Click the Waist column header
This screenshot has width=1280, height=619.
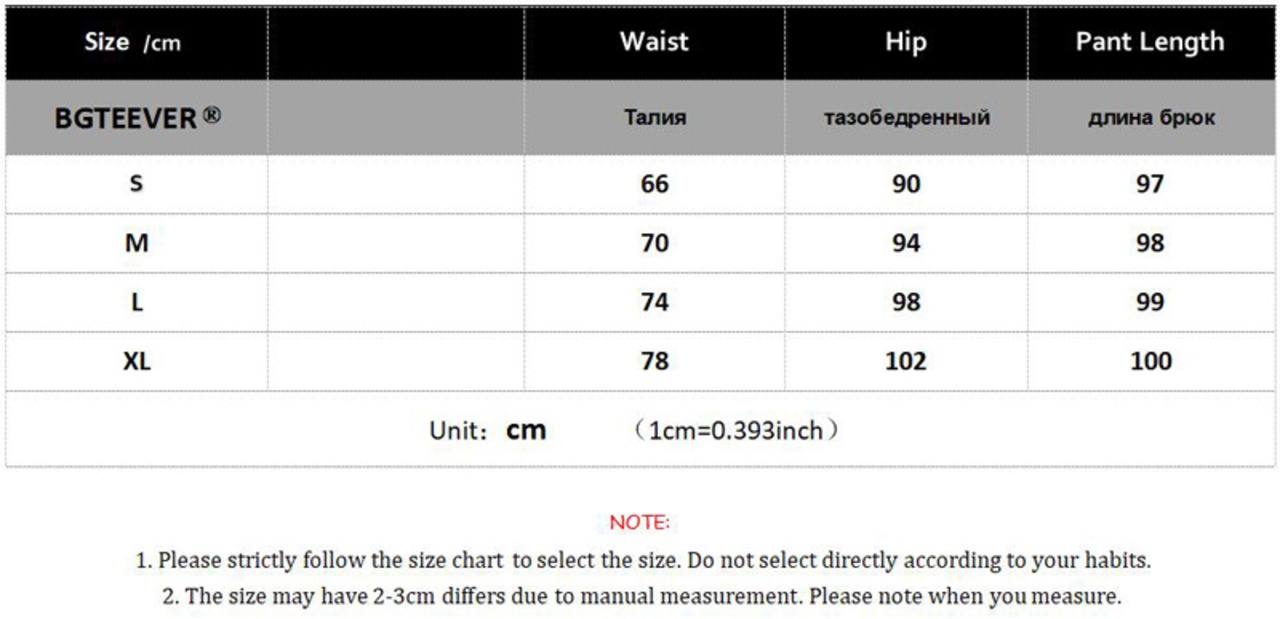pyautogui.click(x=654, y=42)
